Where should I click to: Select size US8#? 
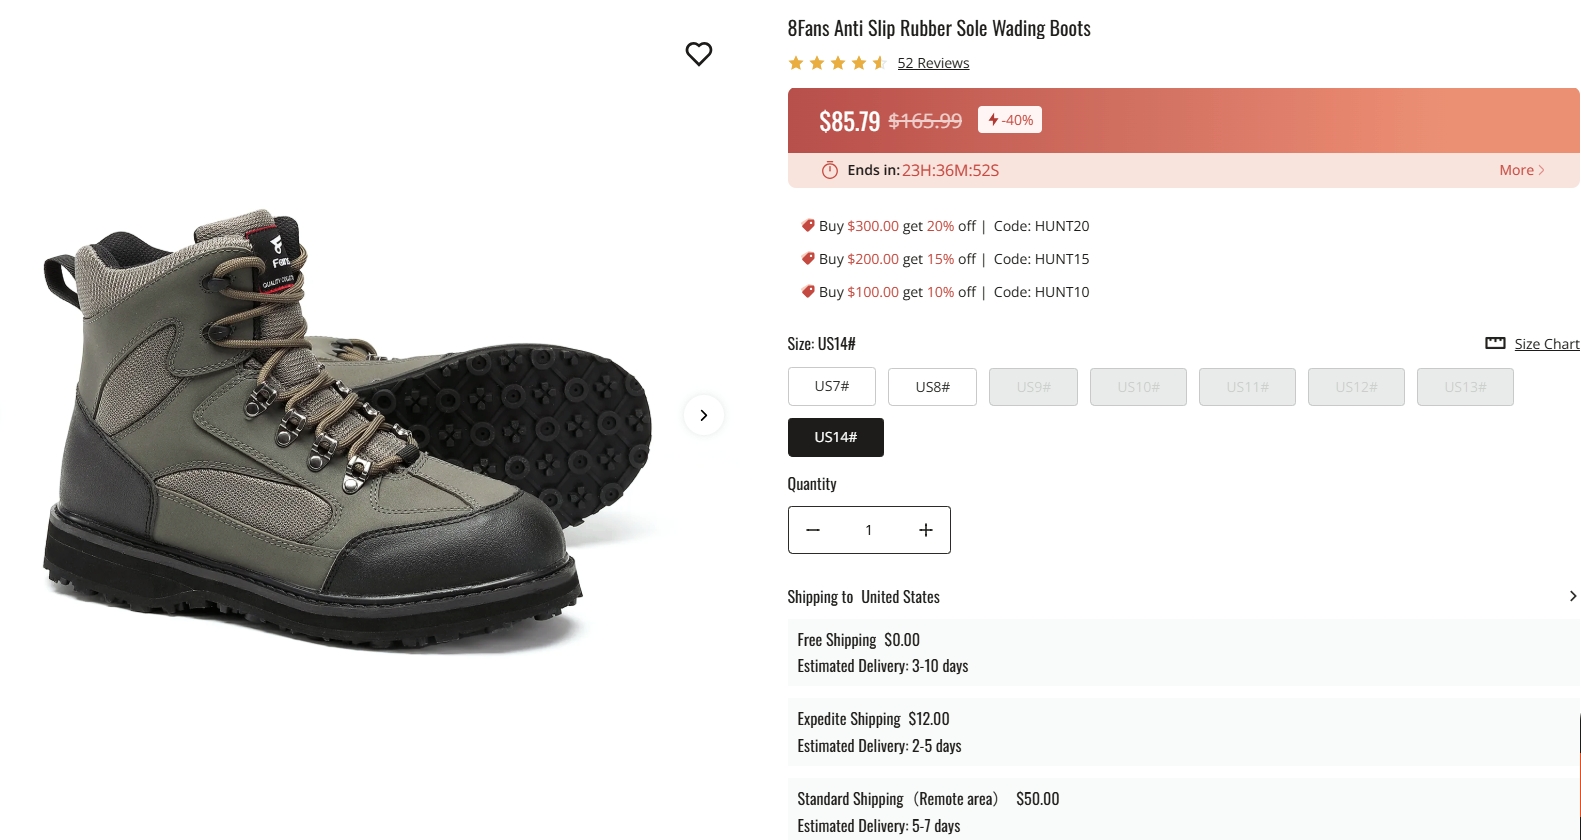[932, 387]
